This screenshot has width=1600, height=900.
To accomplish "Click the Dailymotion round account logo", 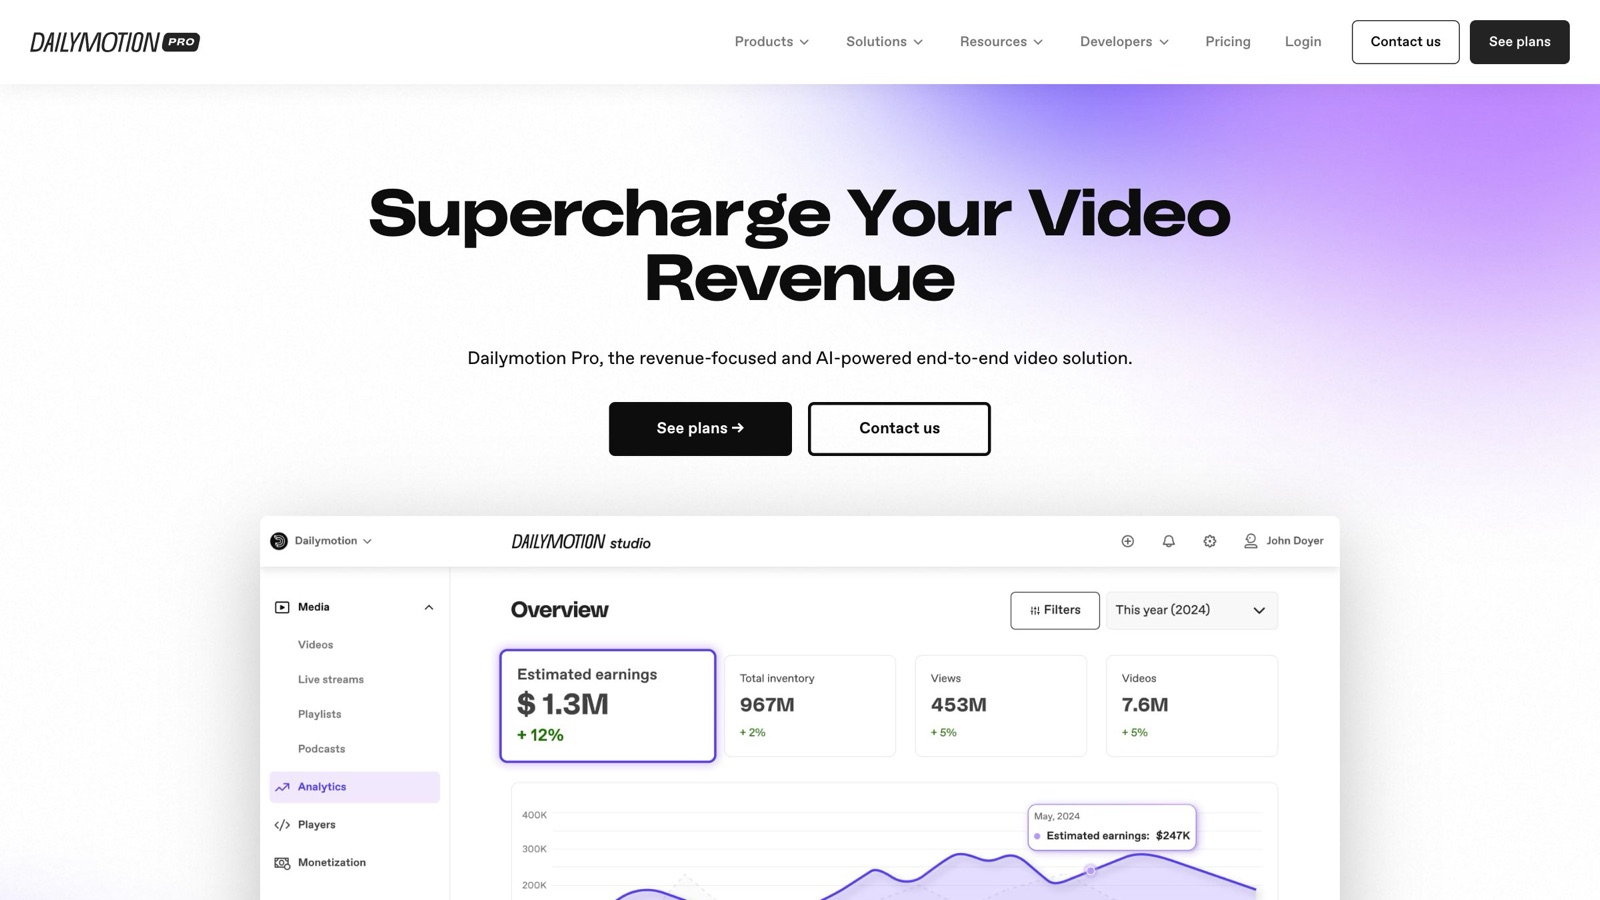I will 279,541.
